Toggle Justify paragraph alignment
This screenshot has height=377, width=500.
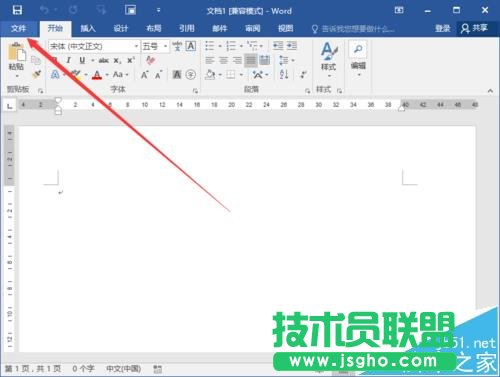(251, 60)
